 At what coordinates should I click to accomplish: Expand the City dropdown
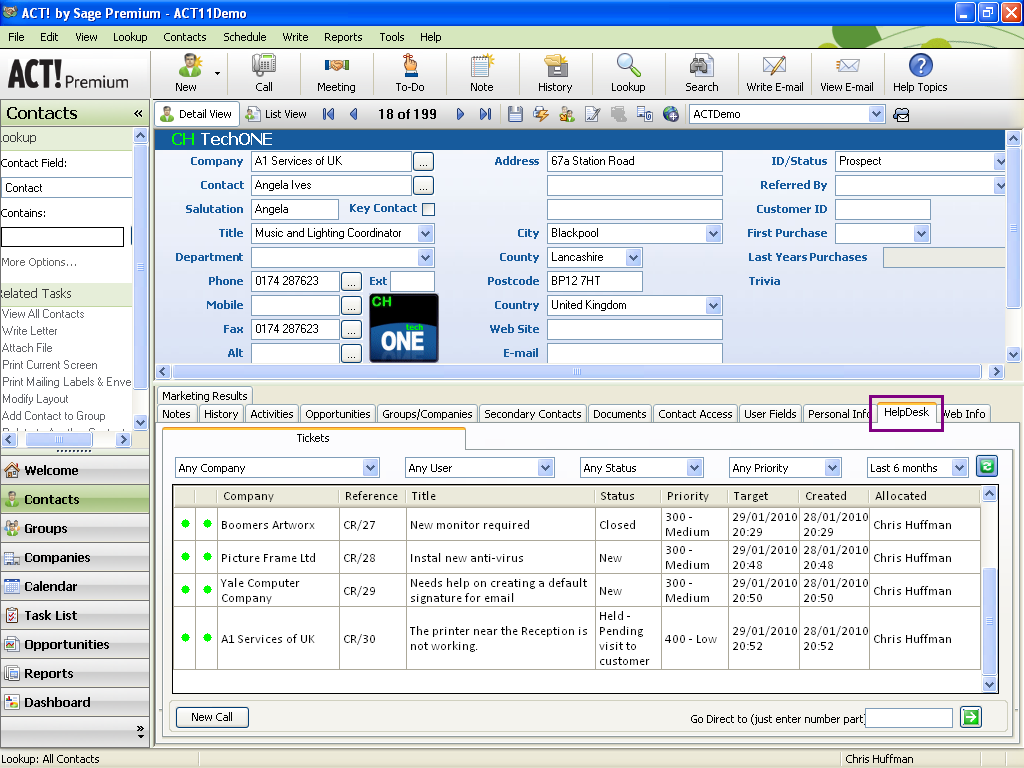(x=713, y=233)
